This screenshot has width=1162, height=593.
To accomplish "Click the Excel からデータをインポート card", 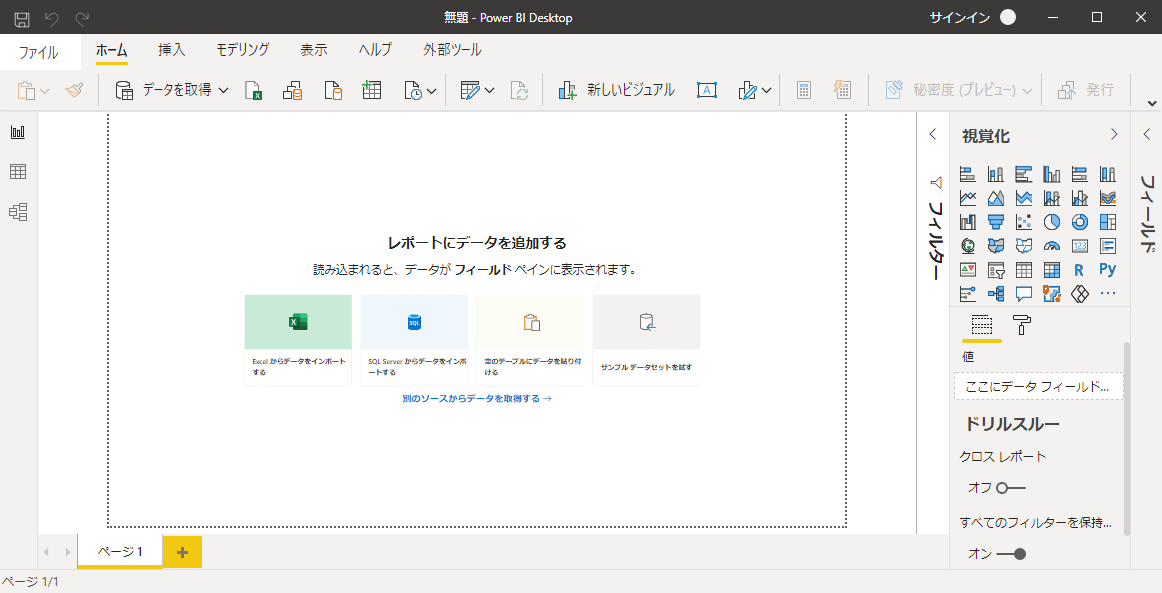I will tap(298, 340).
